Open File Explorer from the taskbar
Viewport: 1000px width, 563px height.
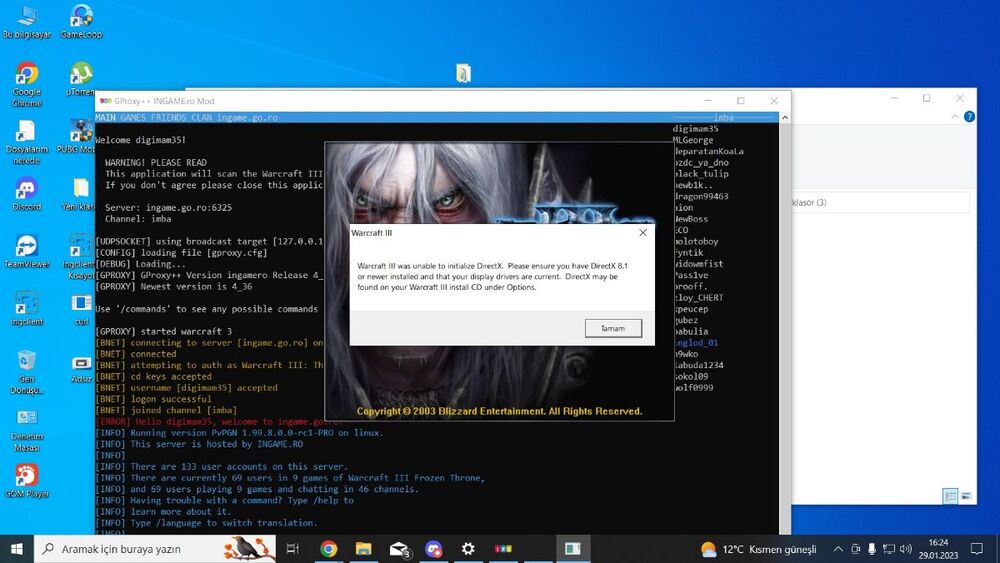[x=364, y=549]
